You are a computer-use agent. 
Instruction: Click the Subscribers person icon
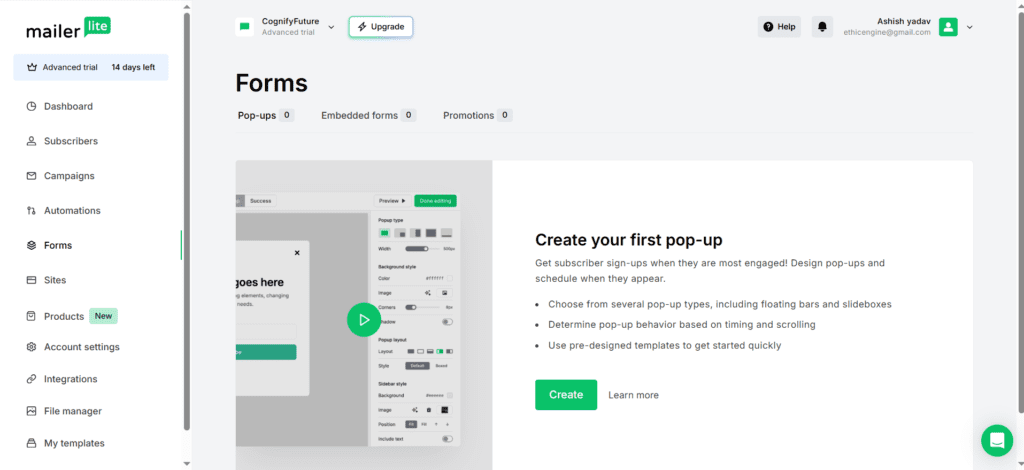click(31, 141)
